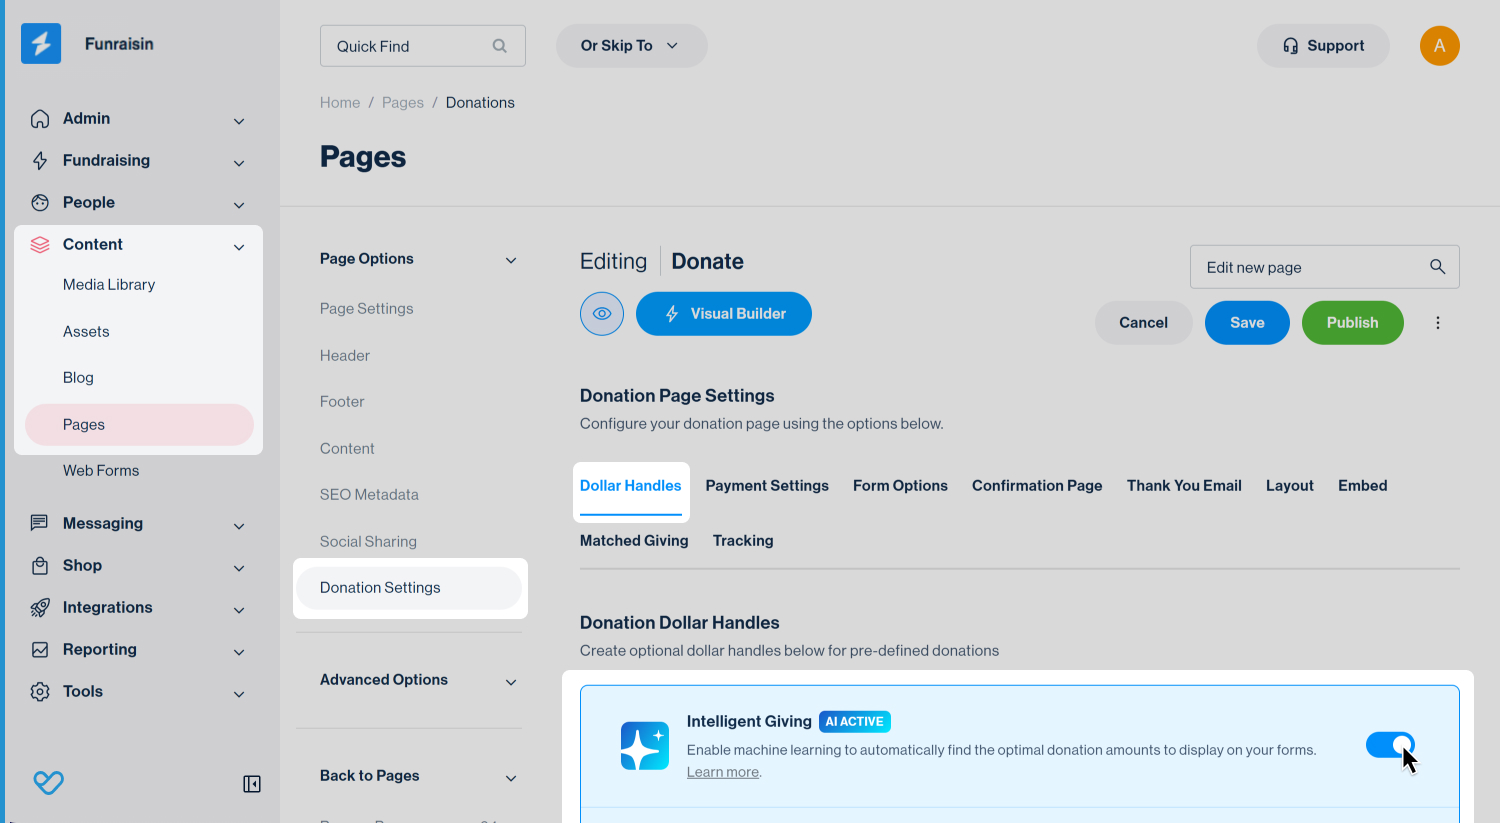Open the Matched Giving tab
Viewport: 1500px width, 823px height.
(x=634, y=541)
